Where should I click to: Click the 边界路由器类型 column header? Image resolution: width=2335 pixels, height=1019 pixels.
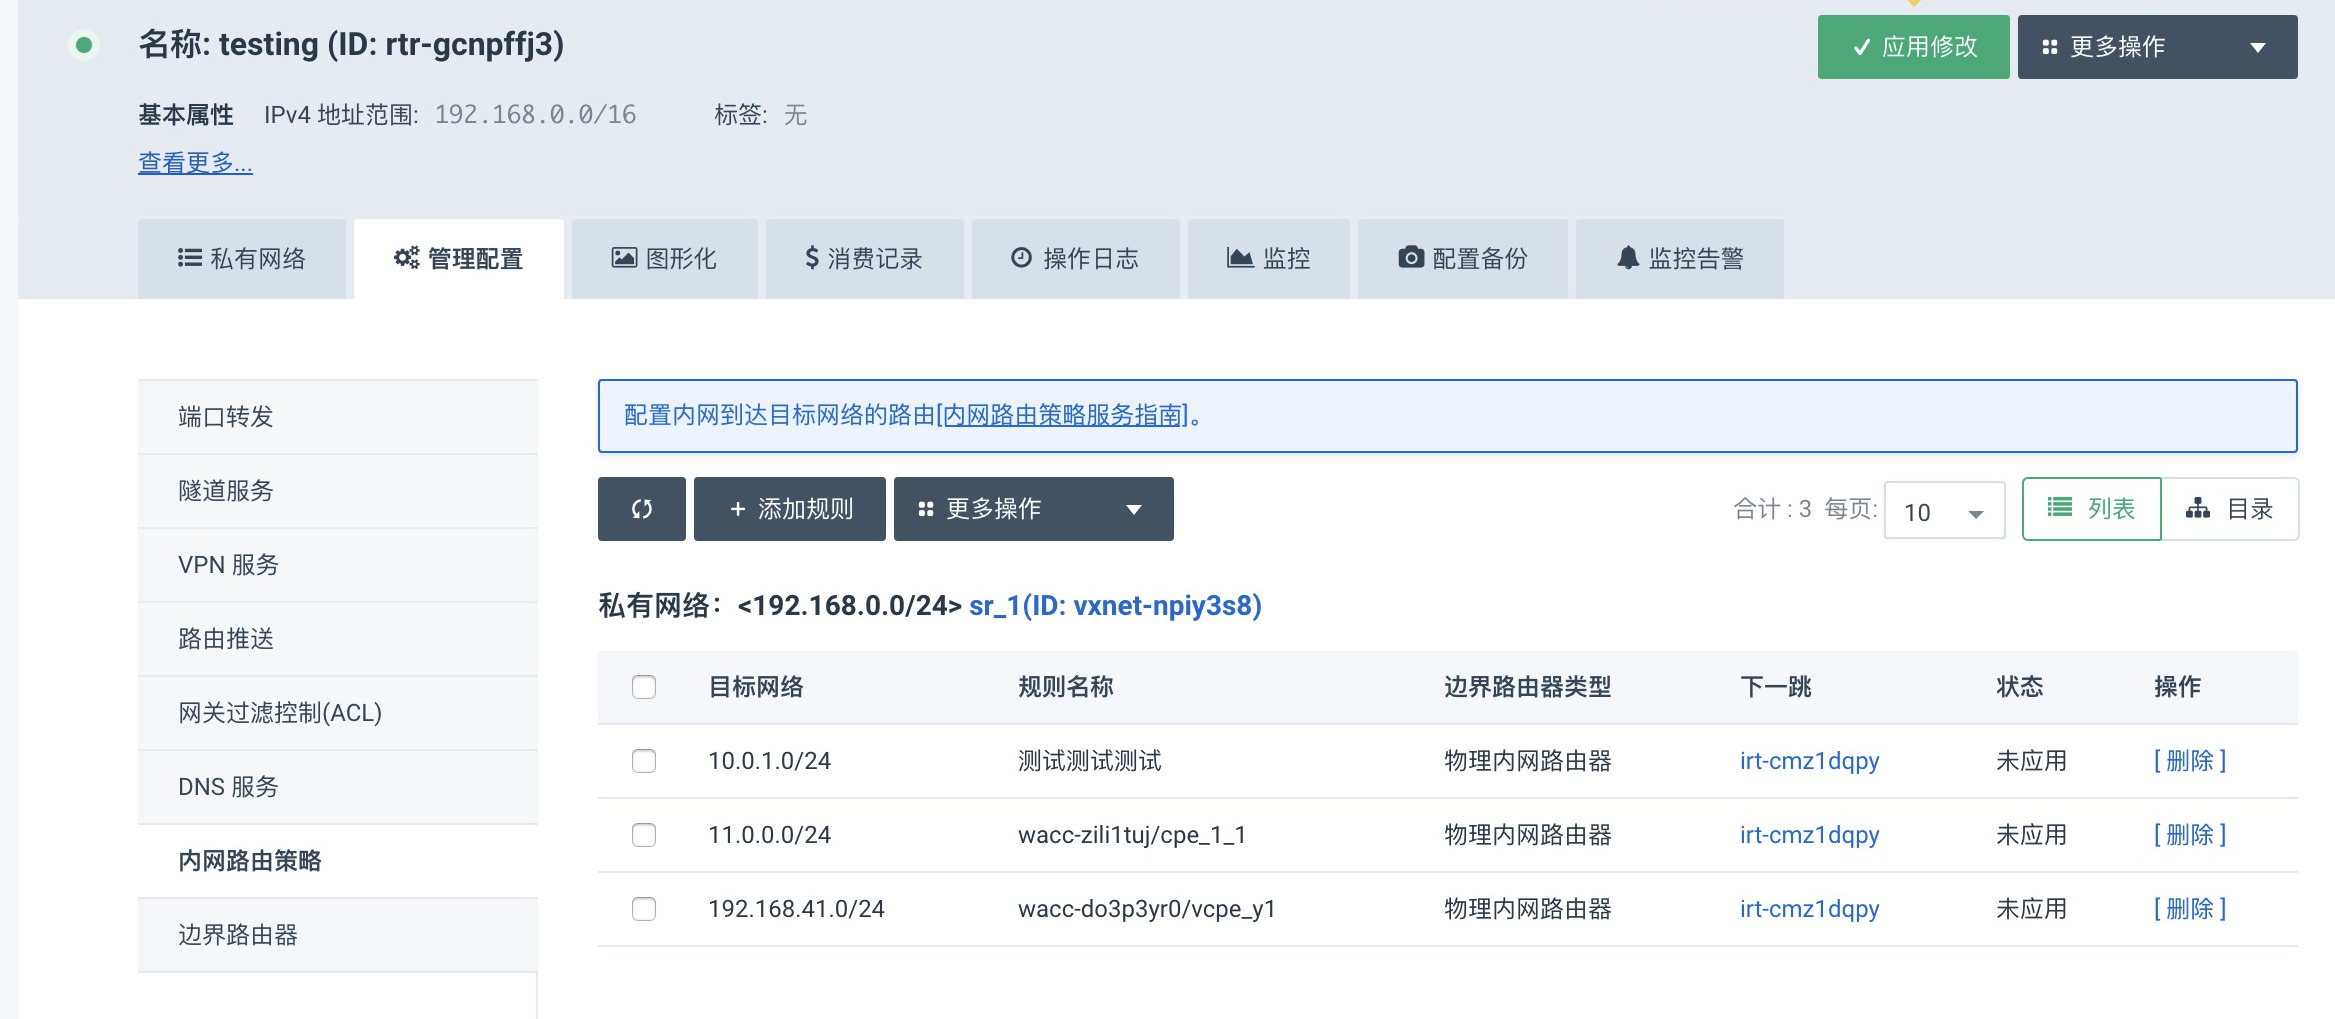coord(1528,687)
